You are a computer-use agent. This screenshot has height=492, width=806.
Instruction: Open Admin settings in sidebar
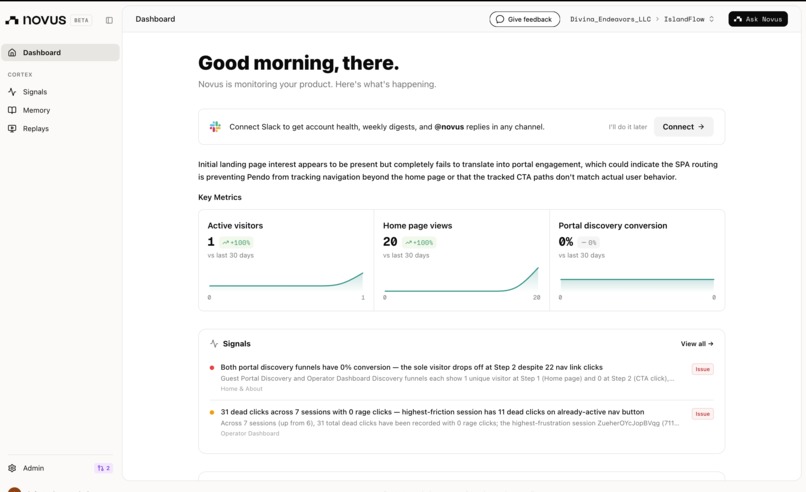pos(33,468)
